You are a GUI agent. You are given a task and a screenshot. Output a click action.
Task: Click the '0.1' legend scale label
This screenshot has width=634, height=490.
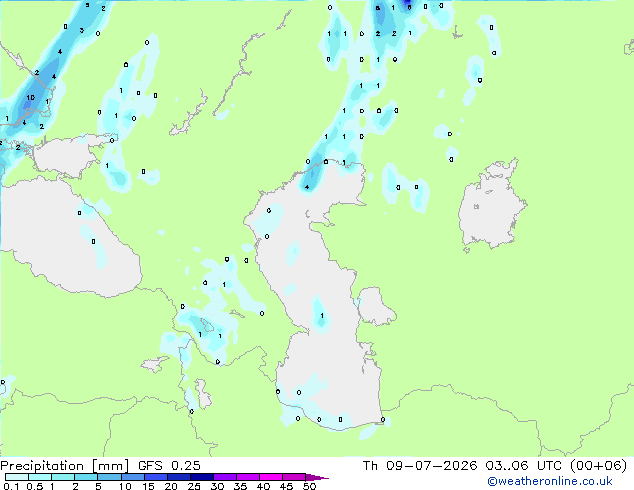coord(11,486)
